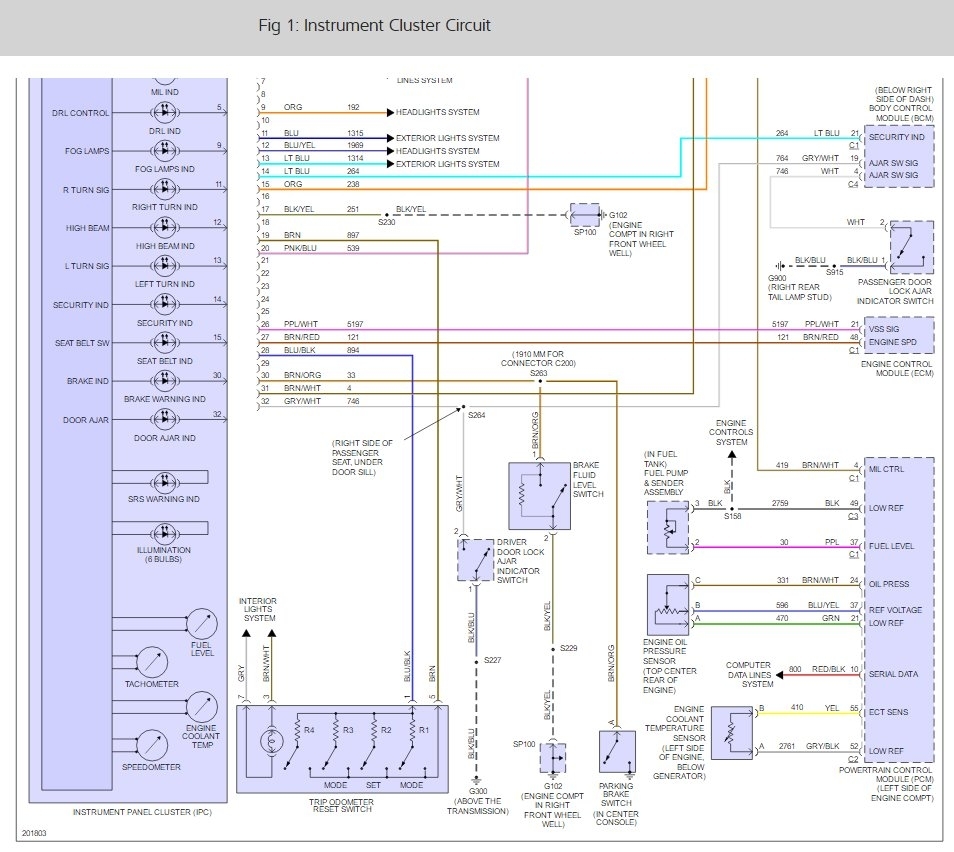The image size is (954, 852).
Task: Click the 'ECT SENS' pin label
Action: click(888, 712)
